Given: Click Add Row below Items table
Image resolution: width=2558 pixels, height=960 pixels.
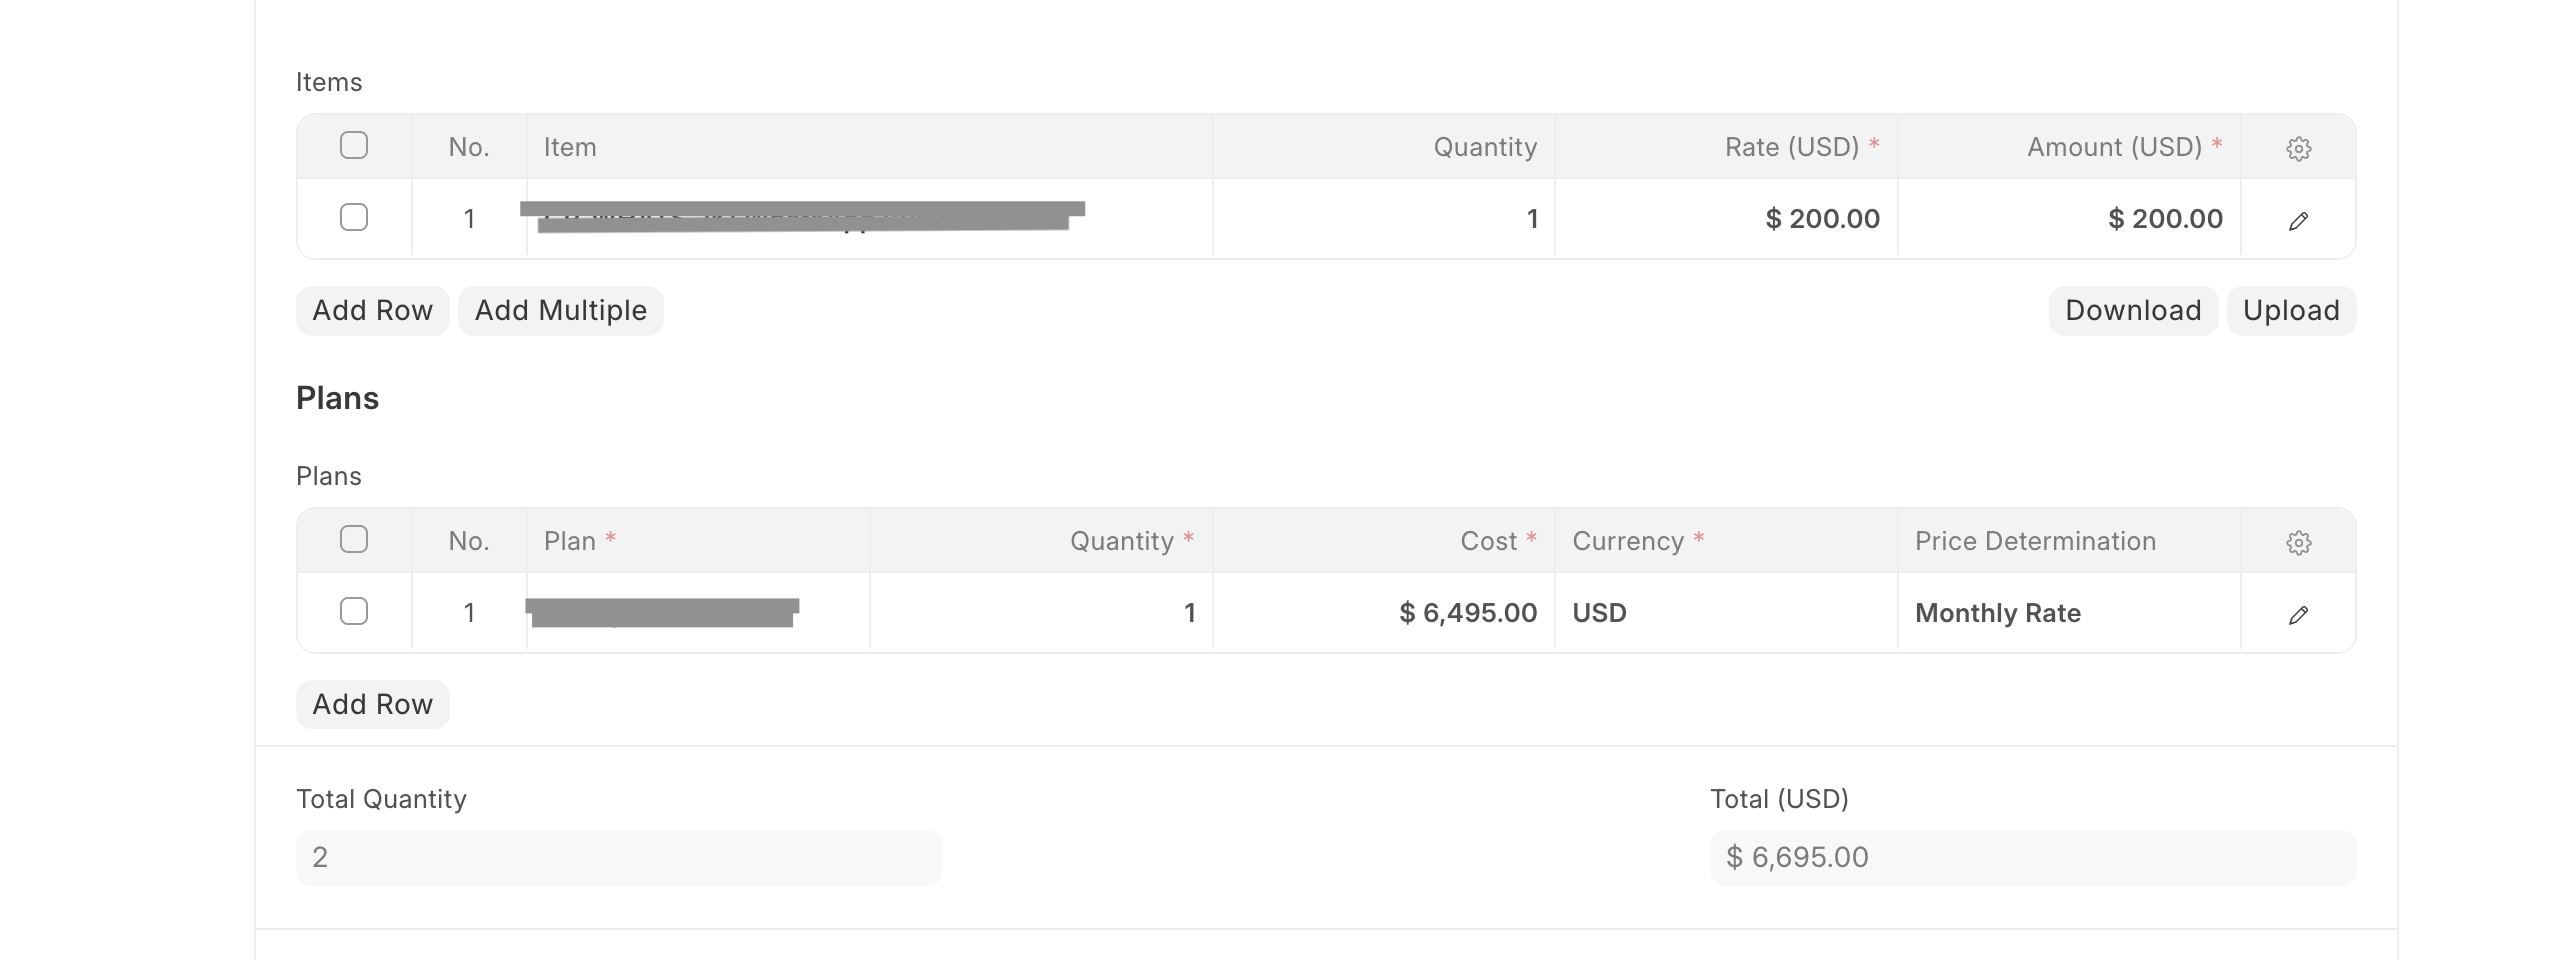Looking at the screenshot, I should pos(372,311).
